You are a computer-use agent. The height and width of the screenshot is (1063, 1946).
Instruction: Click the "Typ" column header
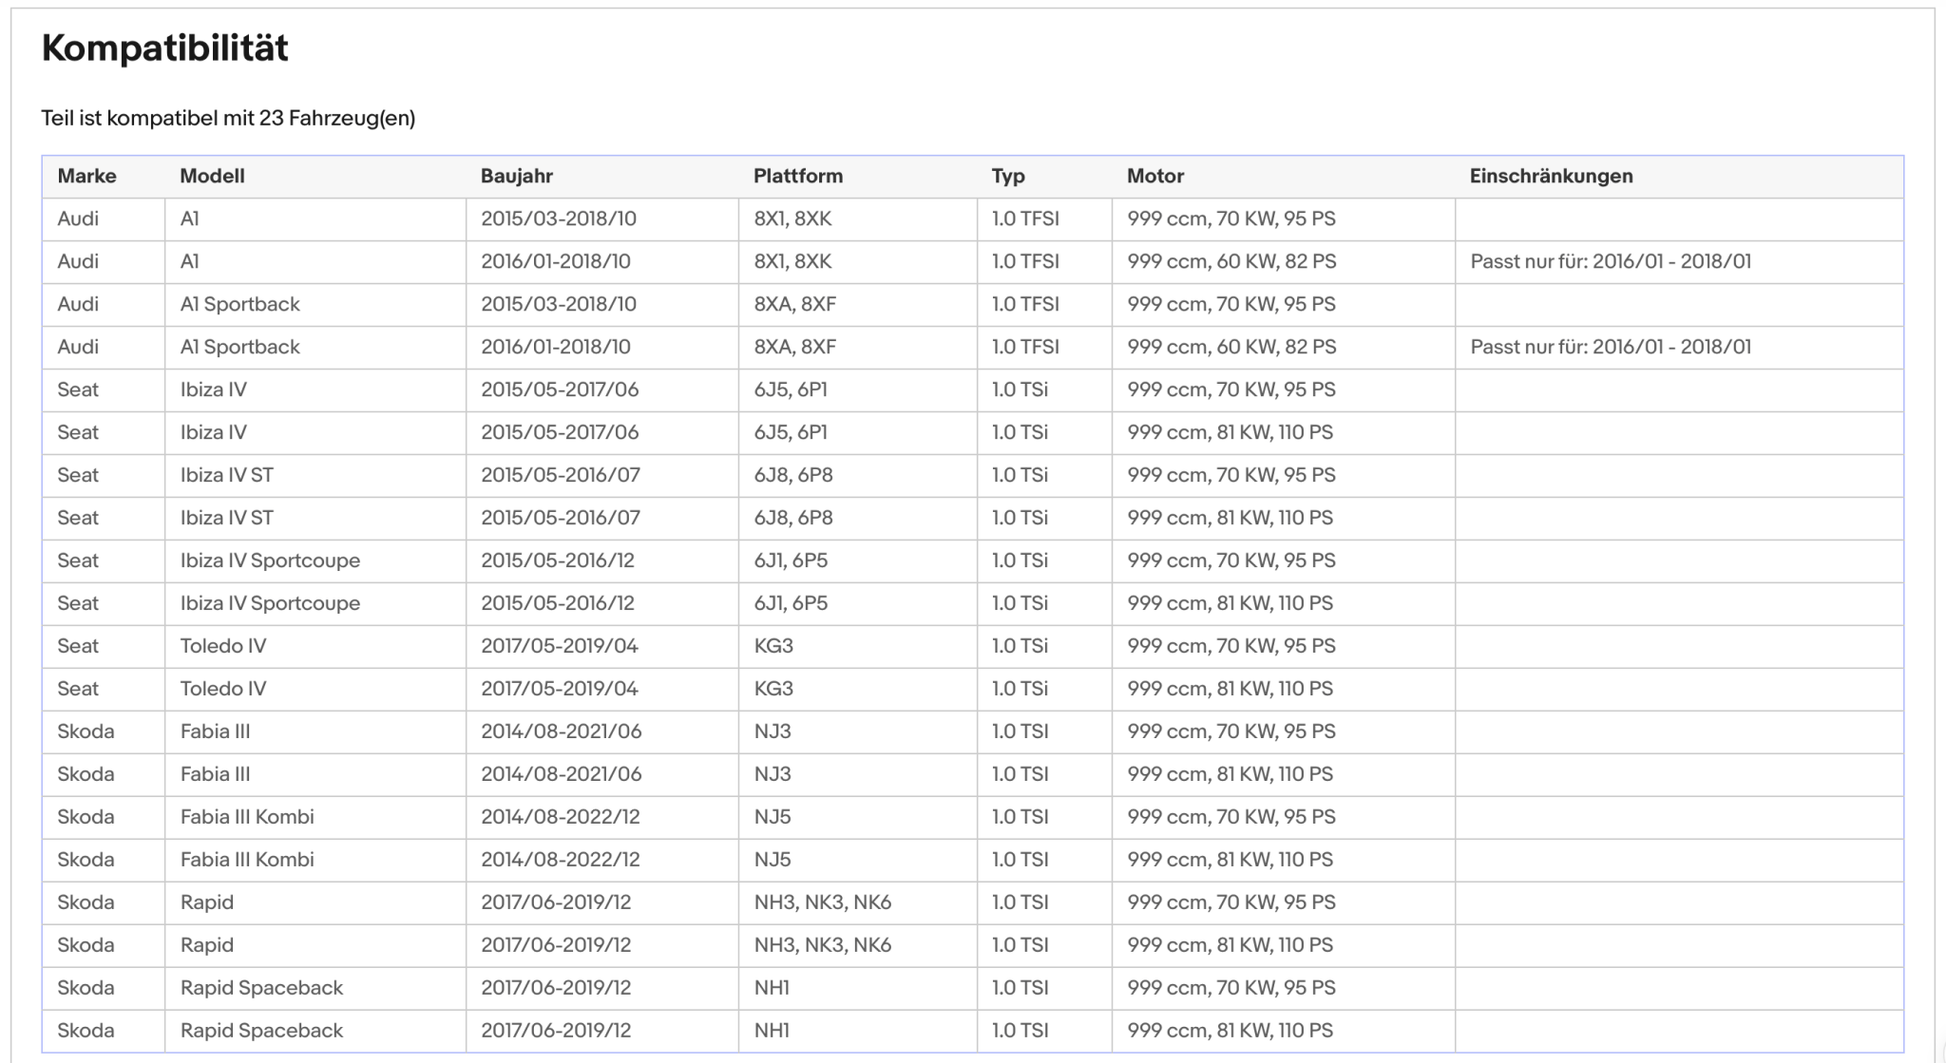click(x=1008, y=176)
